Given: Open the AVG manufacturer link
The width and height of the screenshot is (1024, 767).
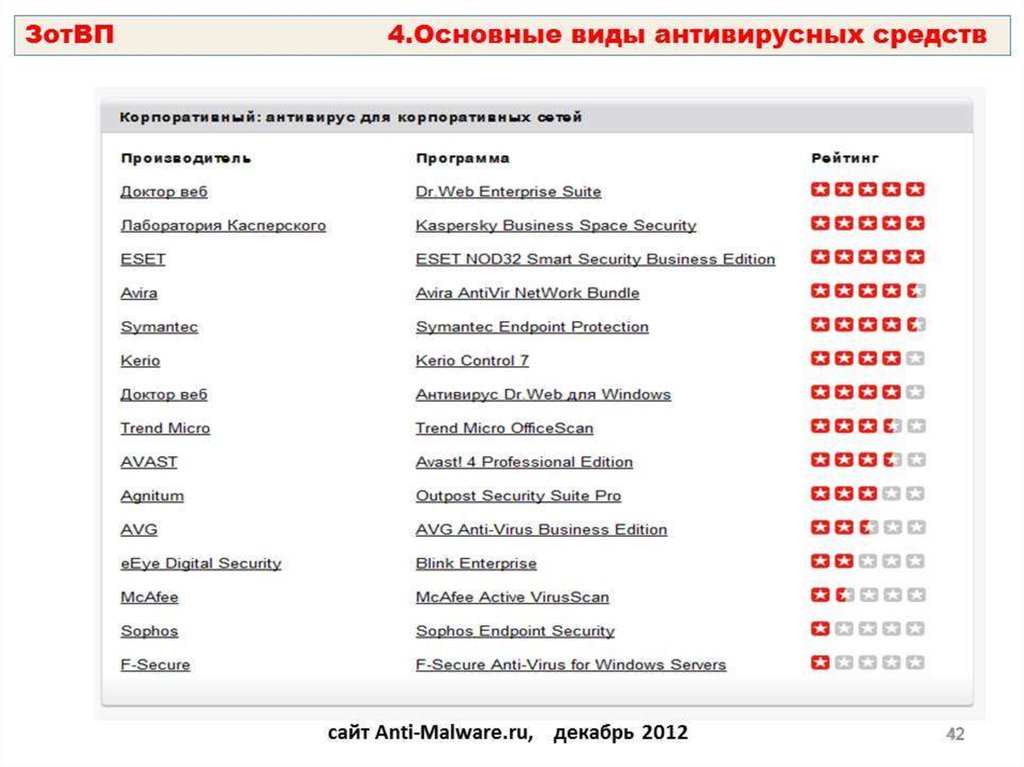Looking at the screenshot, I should click(139, 529).
